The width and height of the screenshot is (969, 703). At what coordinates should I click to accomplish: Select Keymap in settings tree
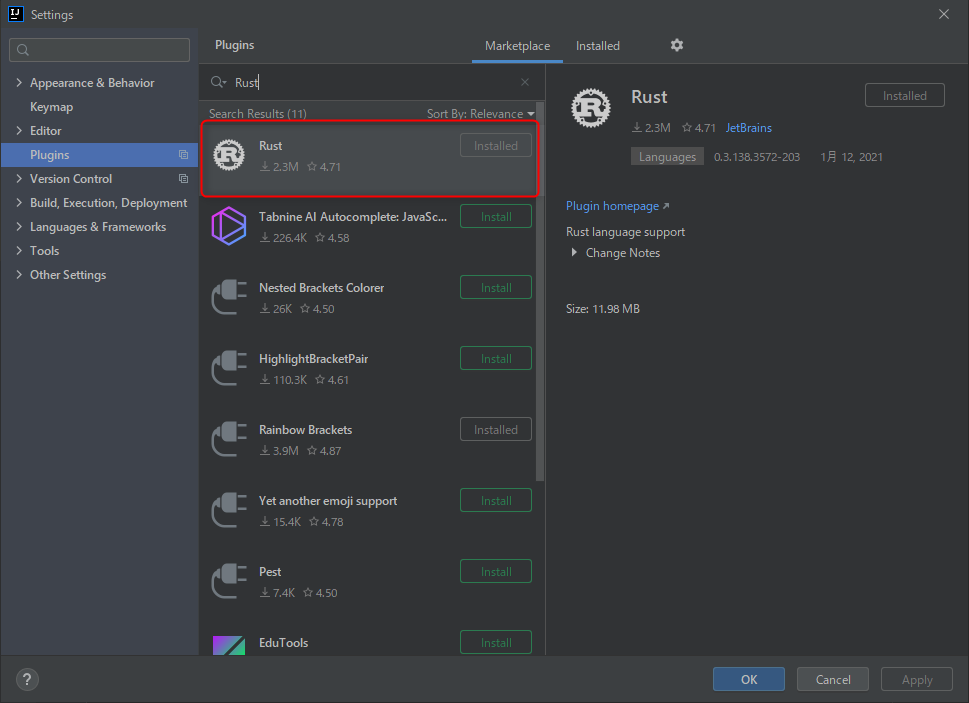pos(51,107)
